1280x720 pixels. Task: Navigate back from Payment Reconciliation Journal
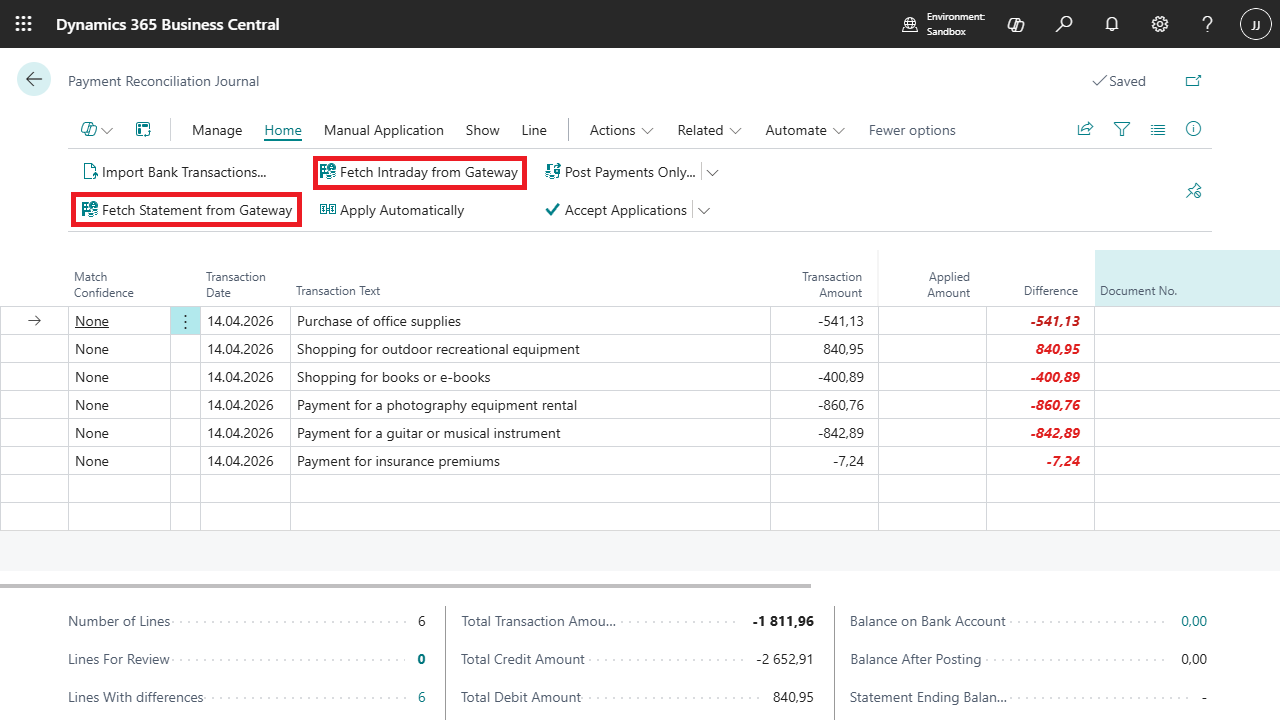pos(33,79)
